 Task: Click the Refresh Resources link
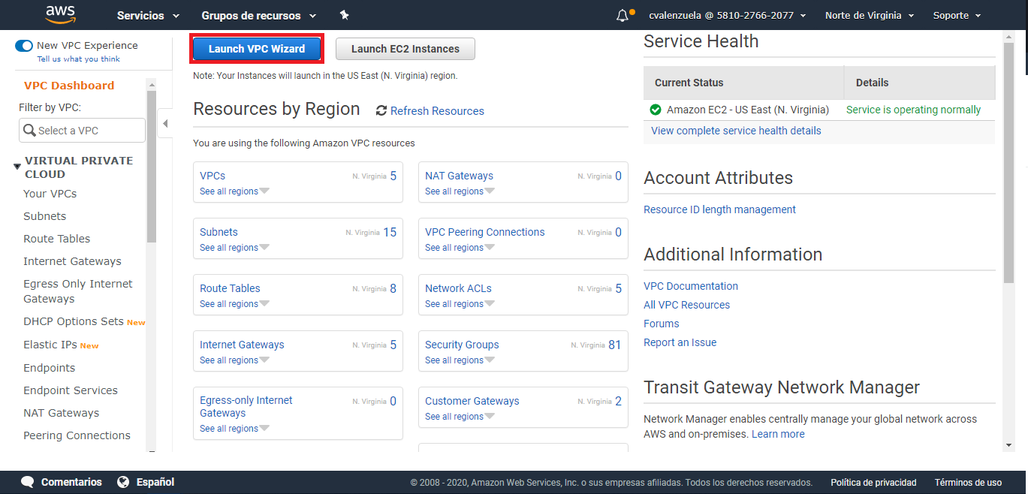437,111
